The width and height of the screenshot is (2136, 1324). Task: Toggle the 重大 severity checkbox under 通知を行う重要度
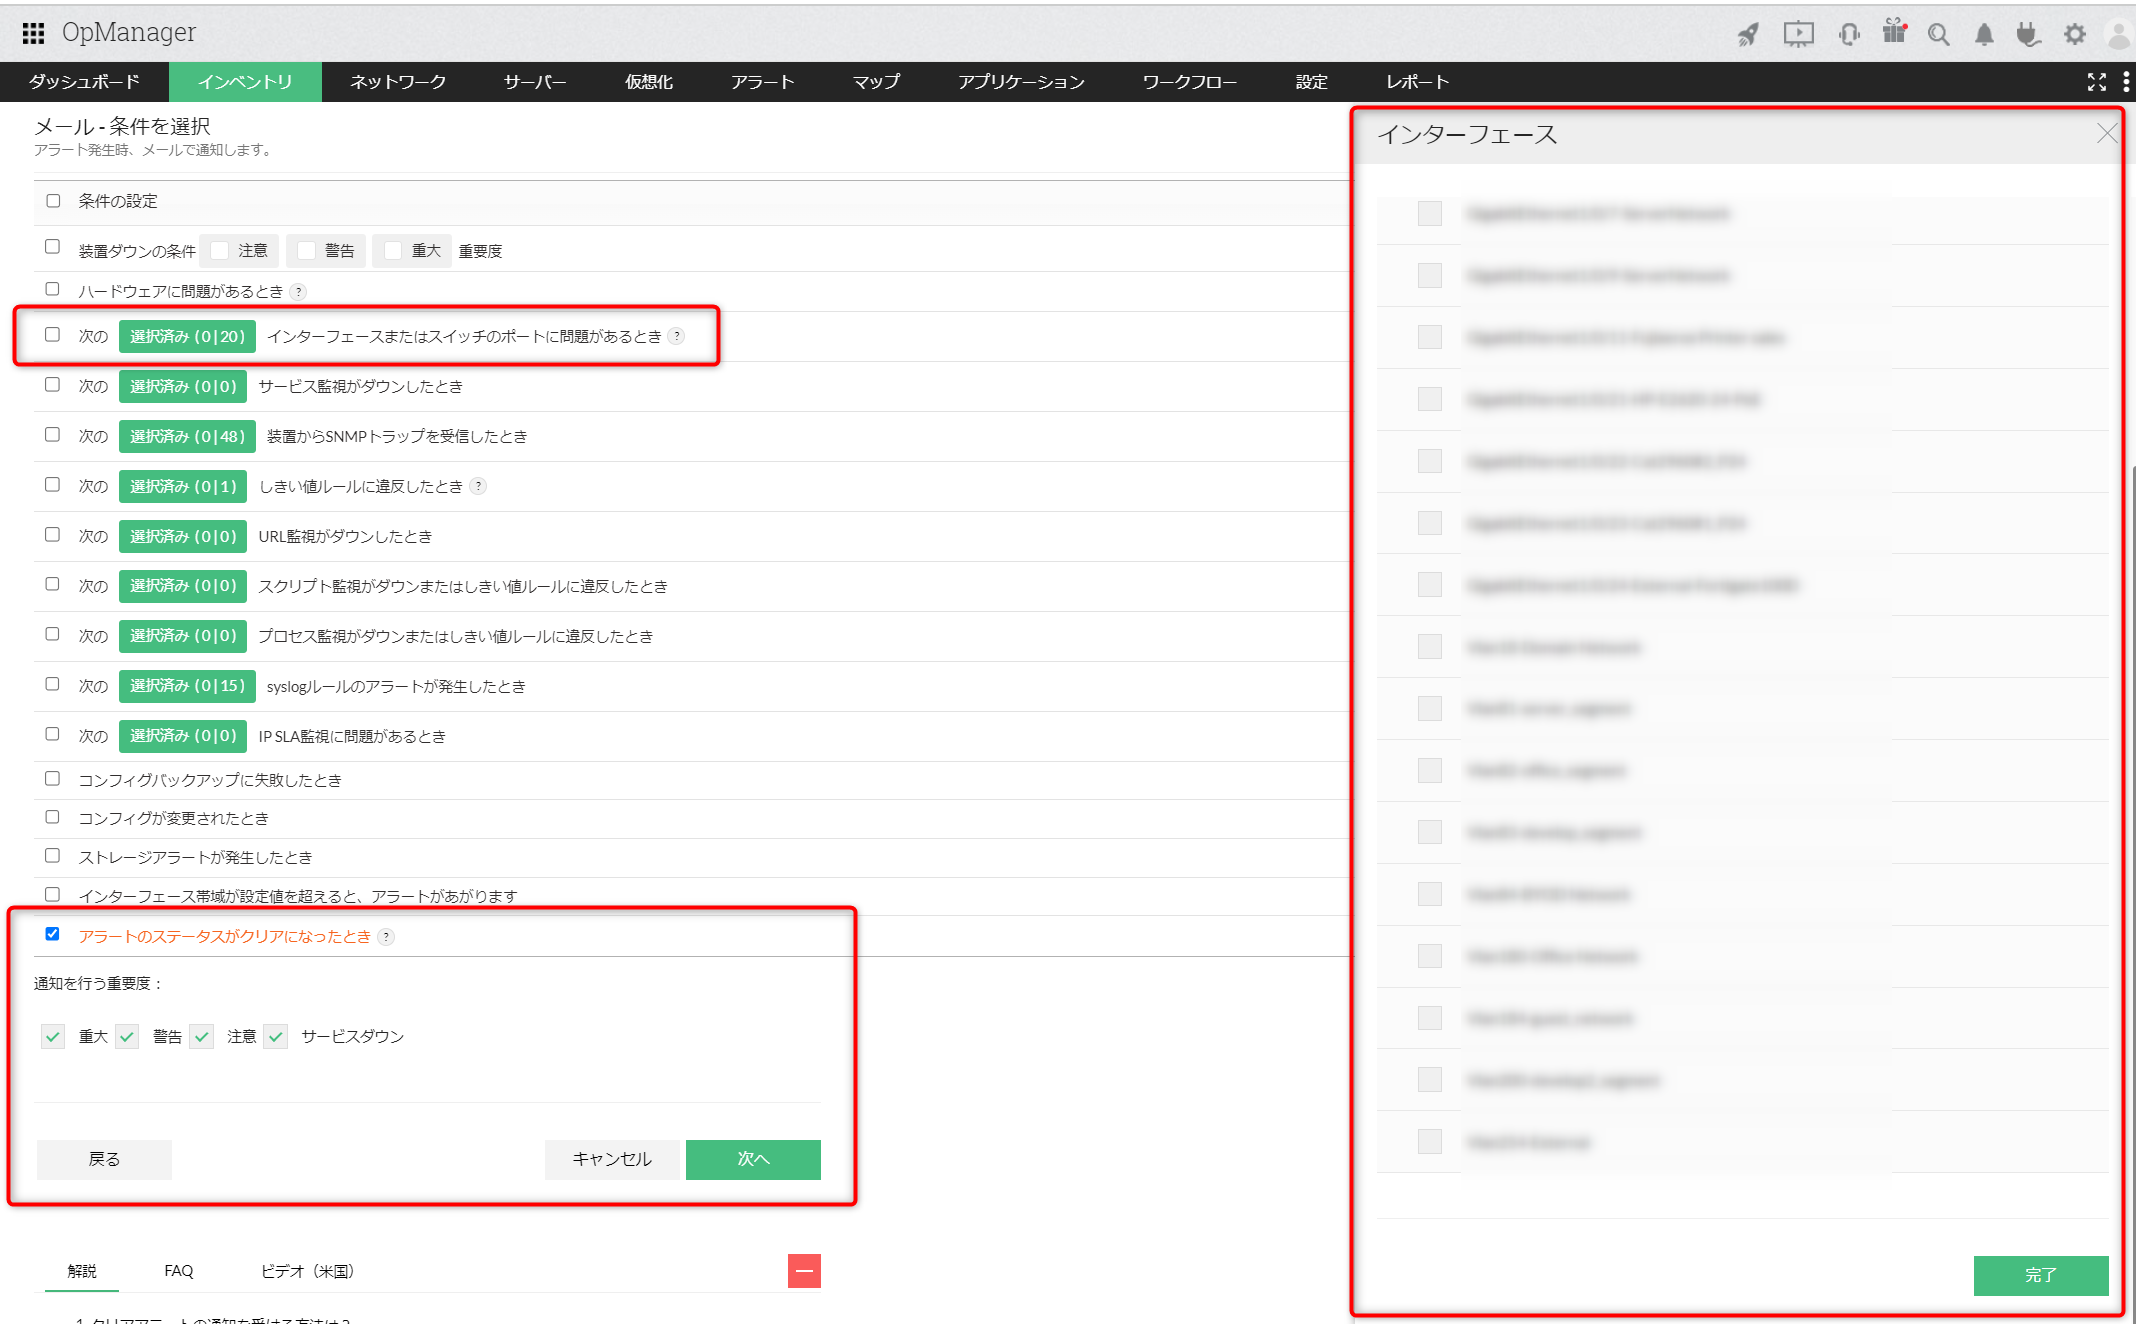point(53,1036)
